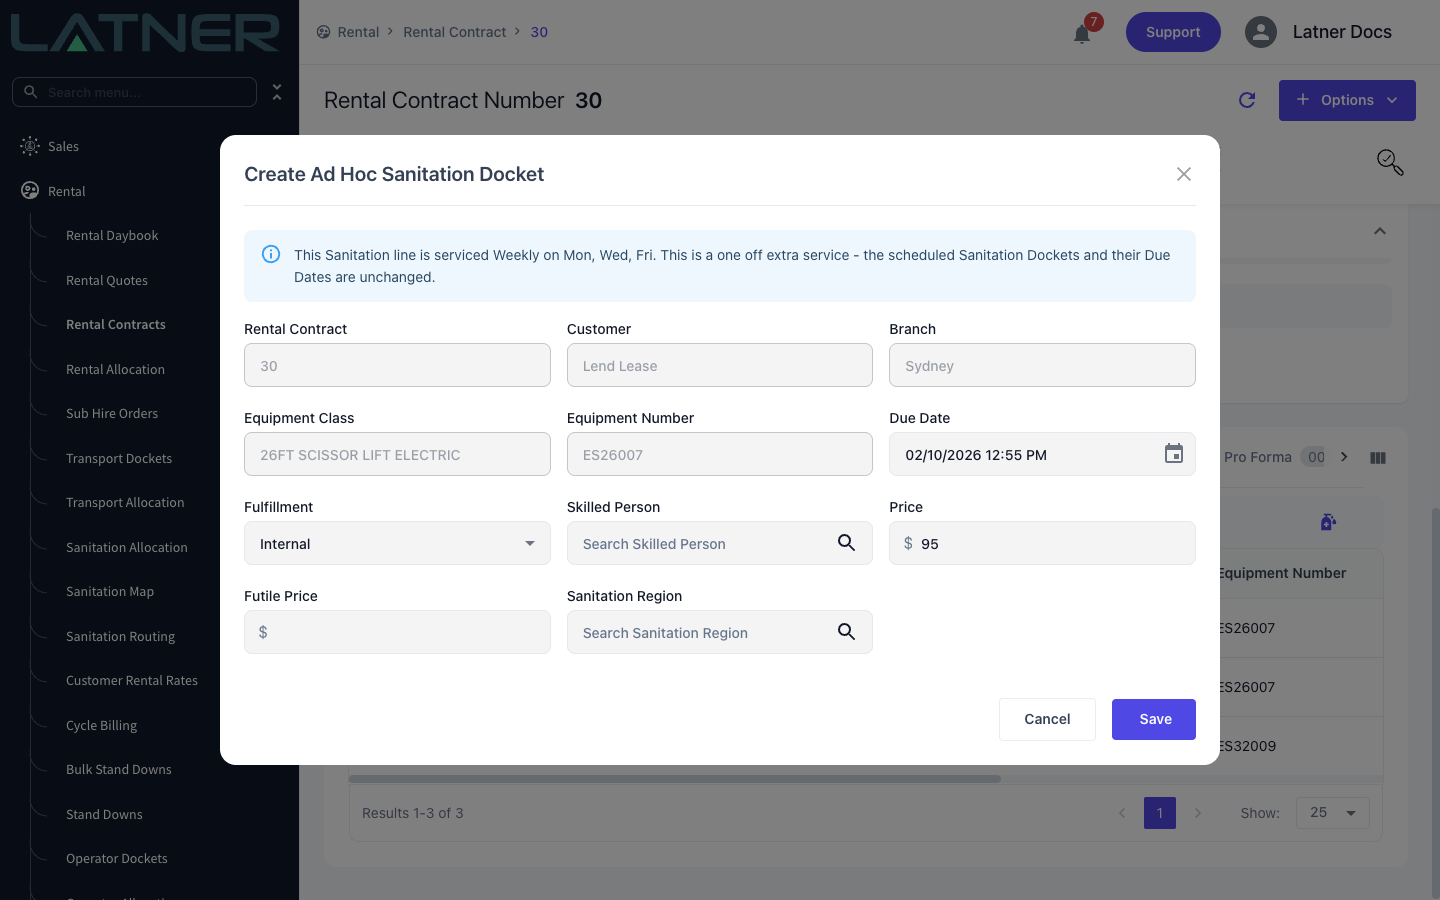
Task: Save the sanitation docket
Action: click(1154, 719)
